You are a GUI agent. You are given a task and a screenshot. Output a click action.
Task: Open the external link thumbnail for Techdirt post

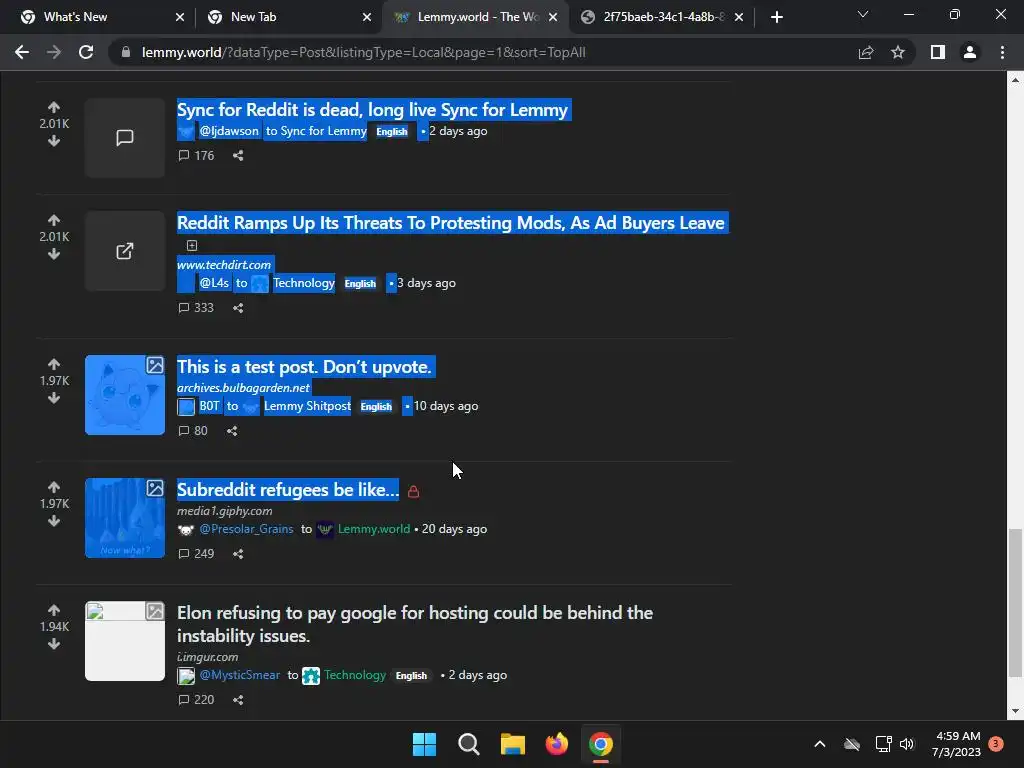point(125,251)
